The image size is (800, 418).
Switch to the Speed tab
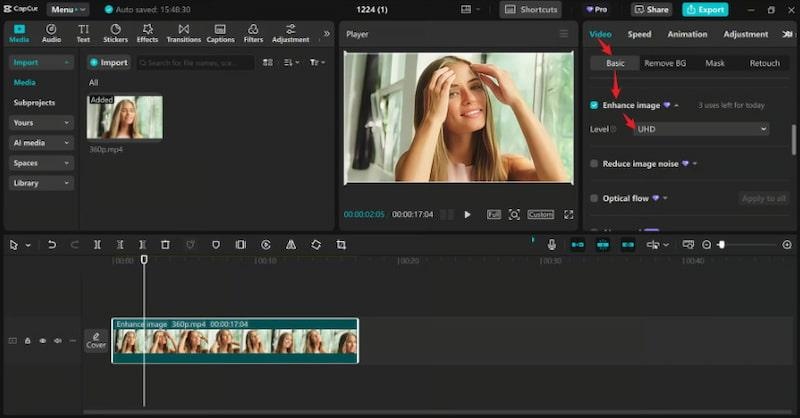pyautogui.click(x=639, y=34)
